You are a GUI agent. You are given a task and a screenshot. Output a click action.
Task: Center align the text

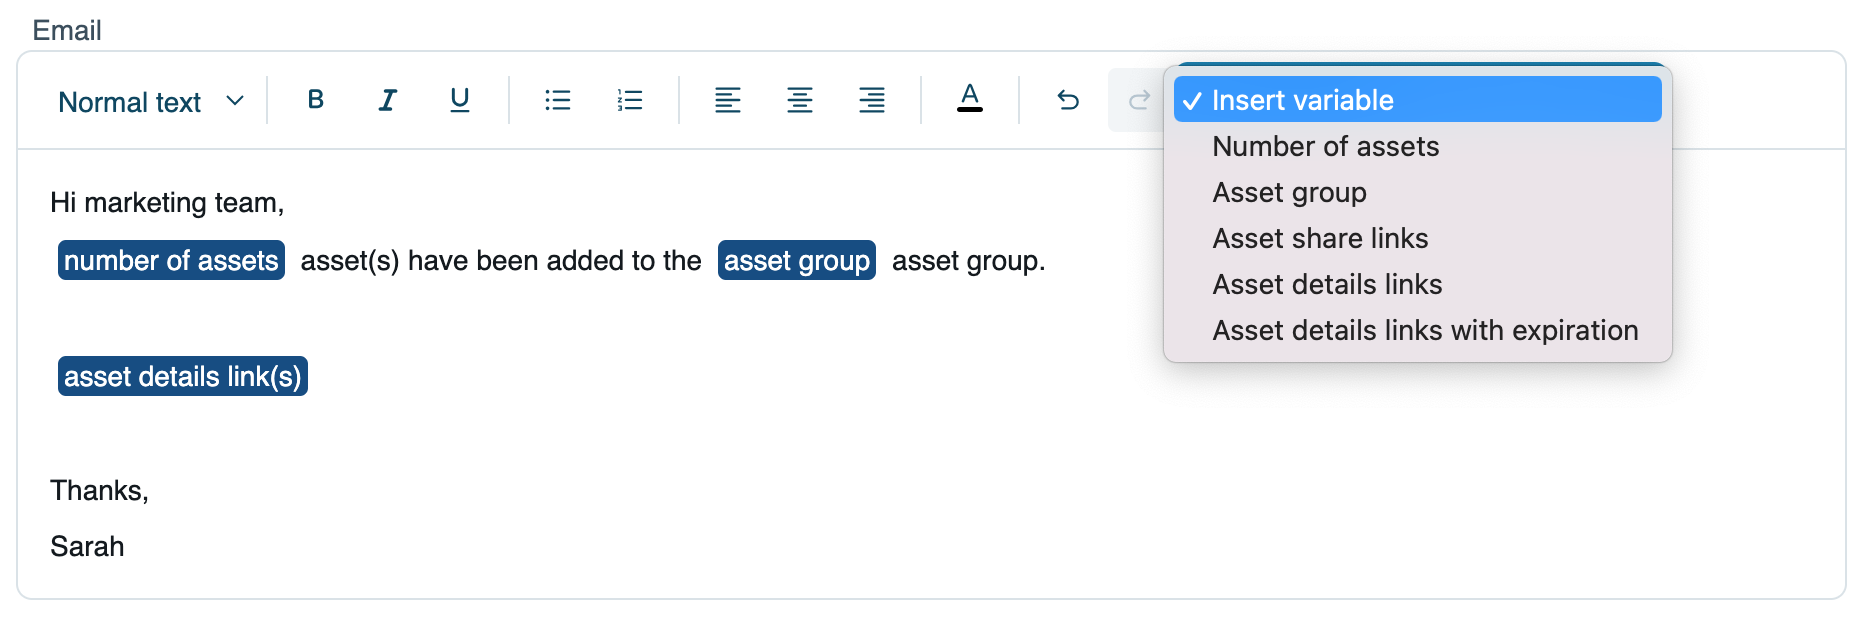click(x=799, y=100)
